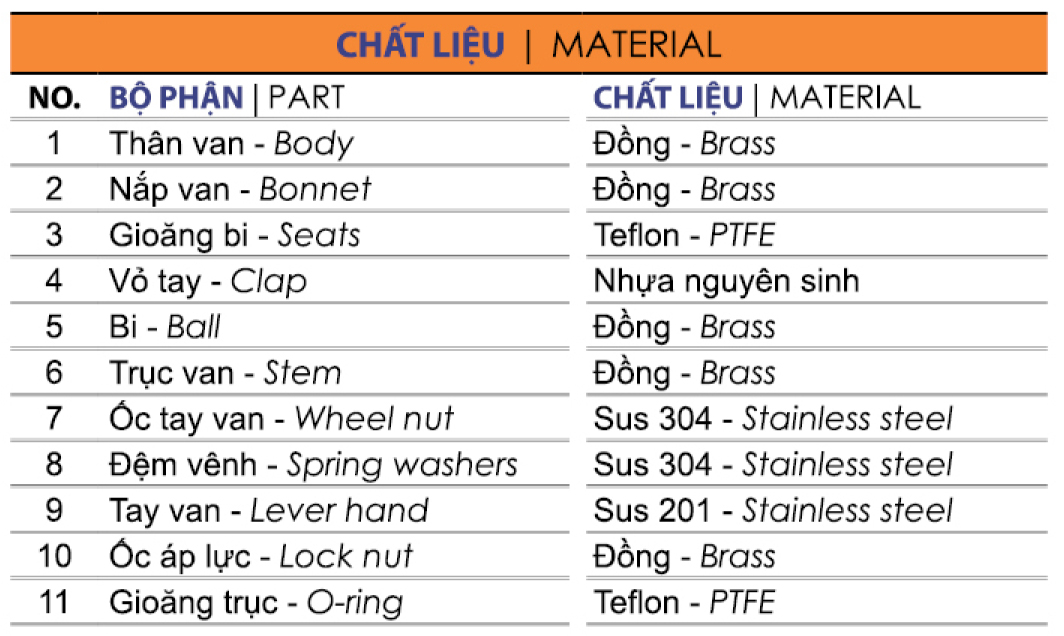This screenshot has height=636, width=1064.
Task: Click the "NO." column header
Action: [54, 97]
